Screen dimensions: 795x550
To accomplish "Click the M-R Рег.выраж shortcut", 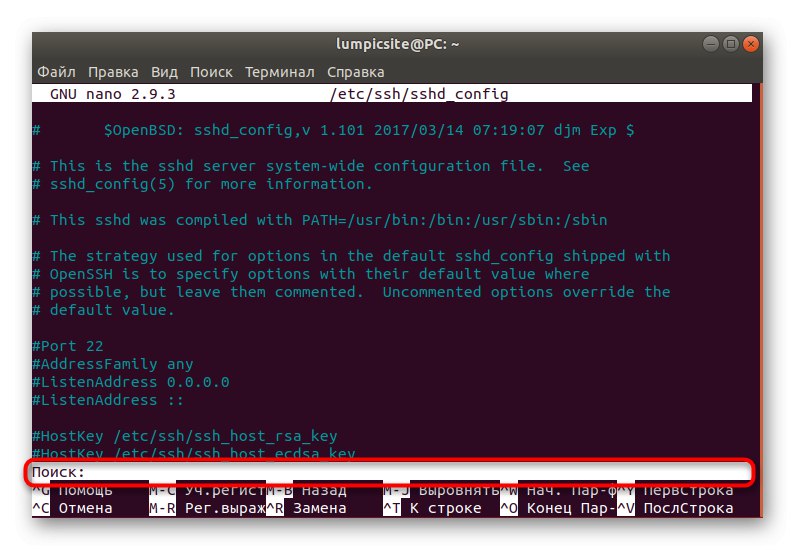I will pos(207,508).
